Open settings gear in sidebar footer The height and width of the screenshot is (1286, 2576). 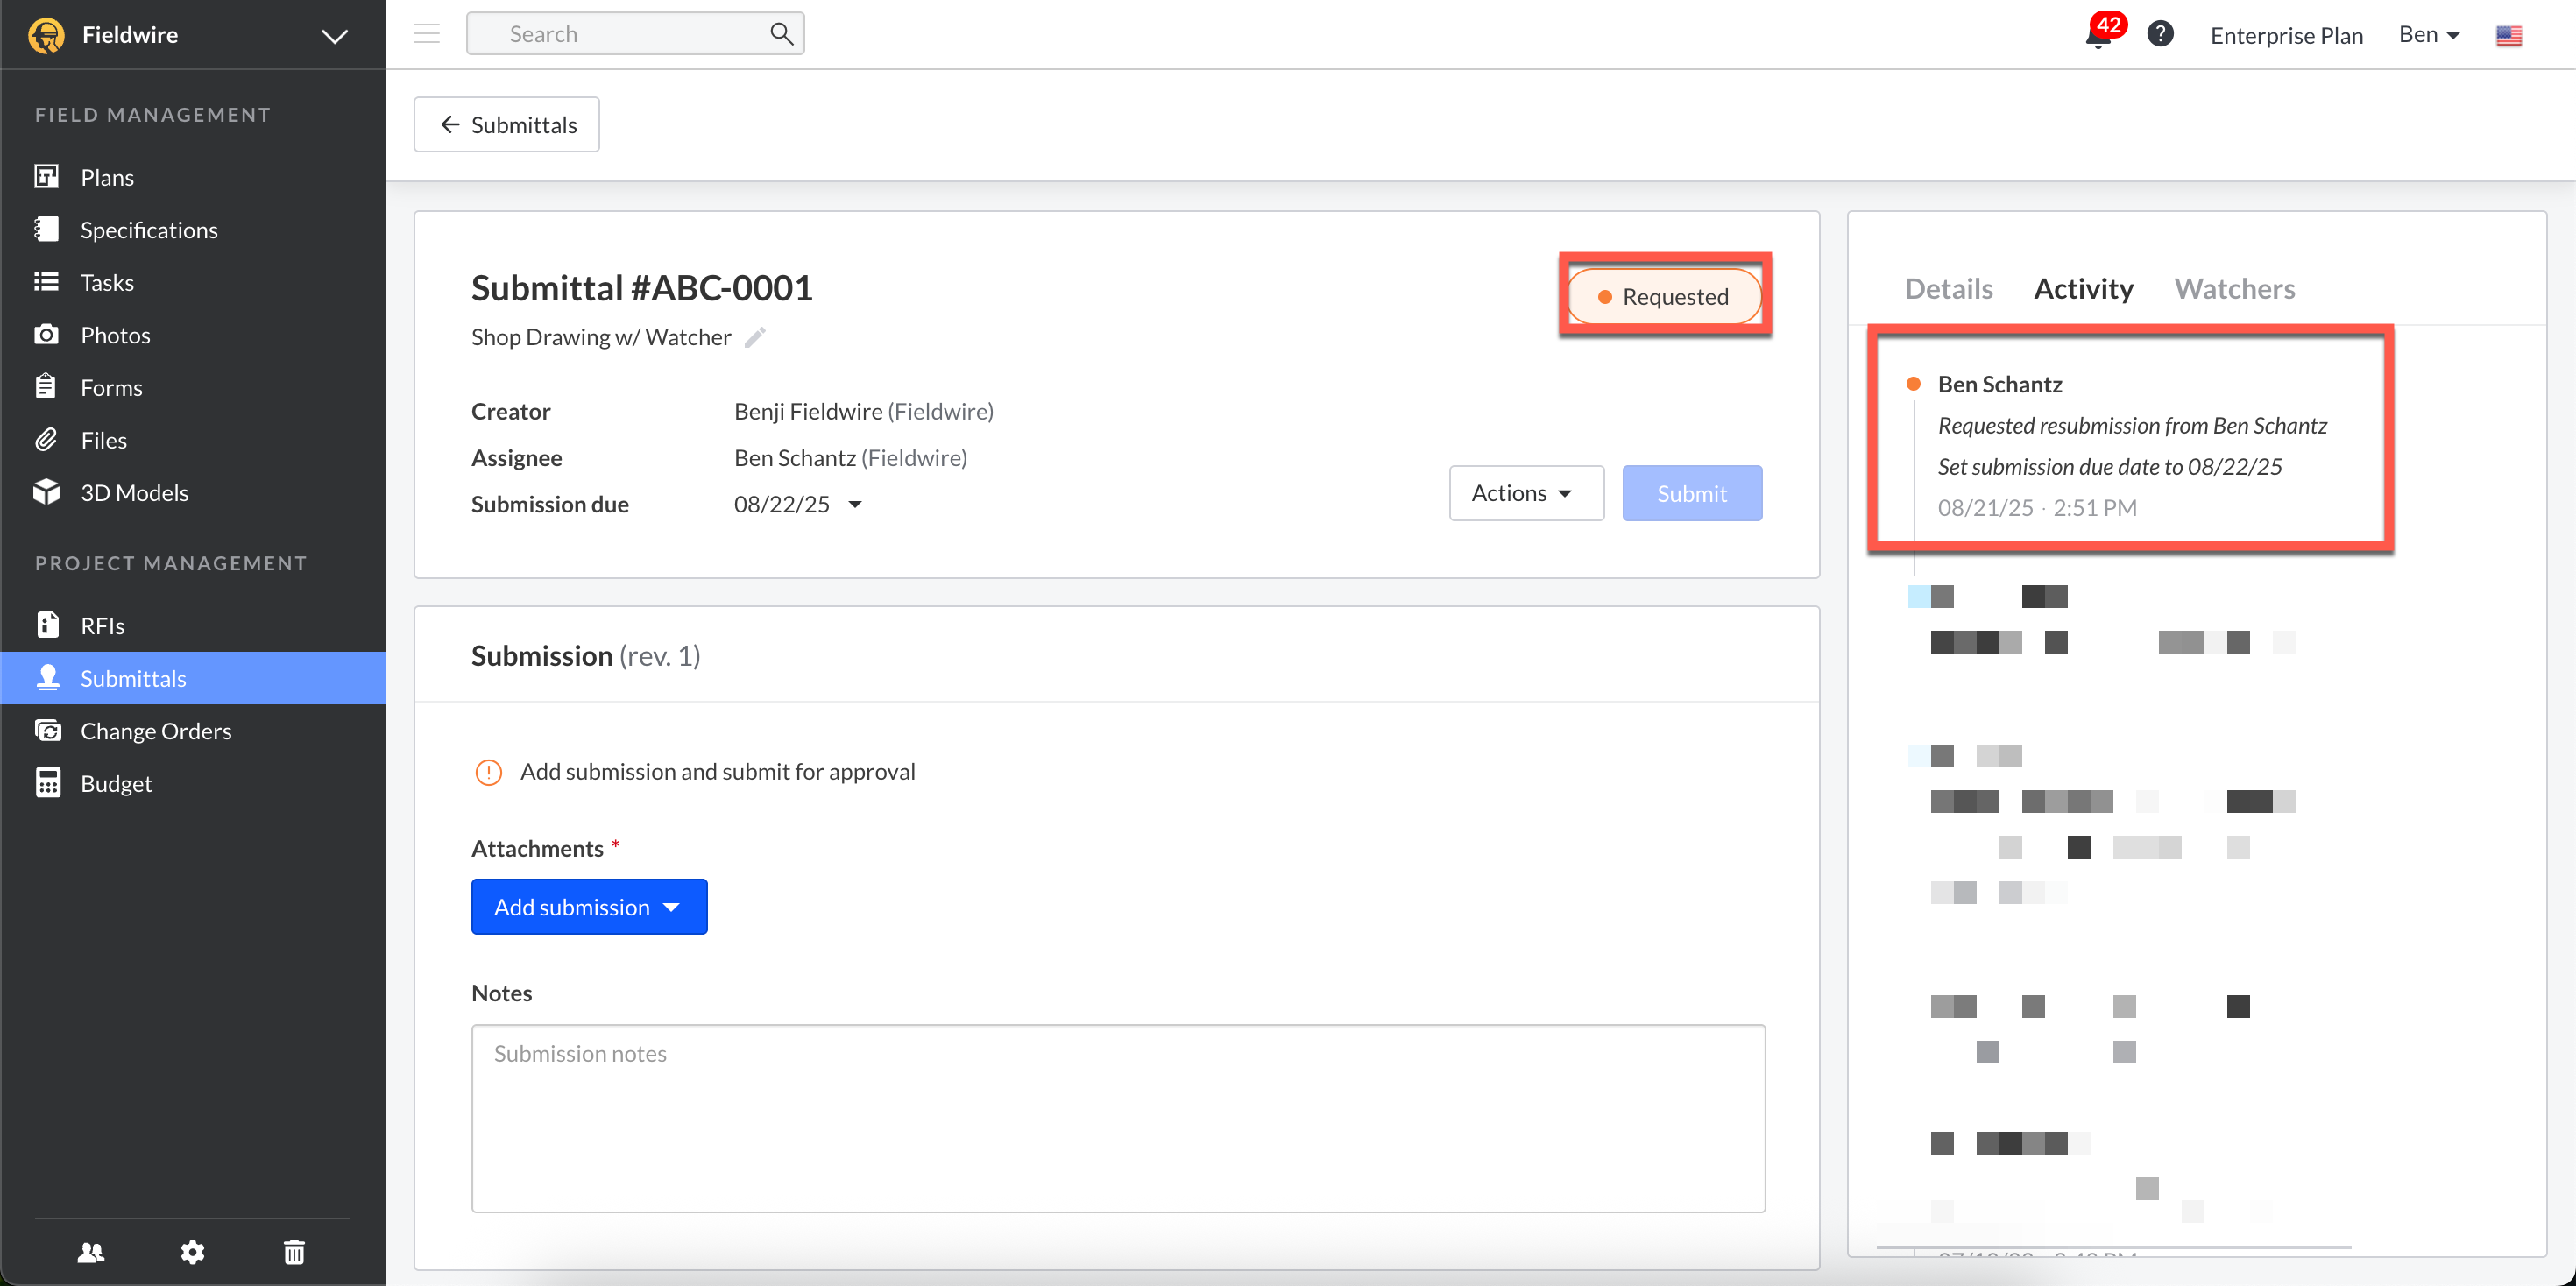[x=192, y=1252]
